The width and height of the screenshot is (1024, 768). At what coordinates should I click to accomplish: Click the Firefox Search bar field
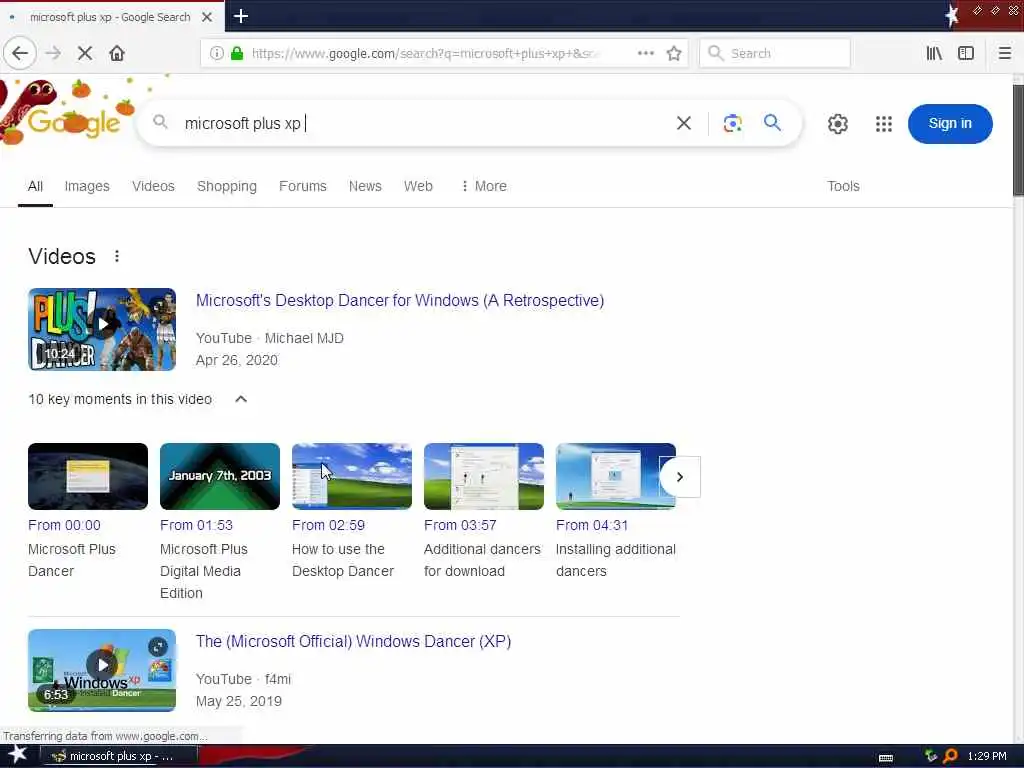tap(775, 53)
